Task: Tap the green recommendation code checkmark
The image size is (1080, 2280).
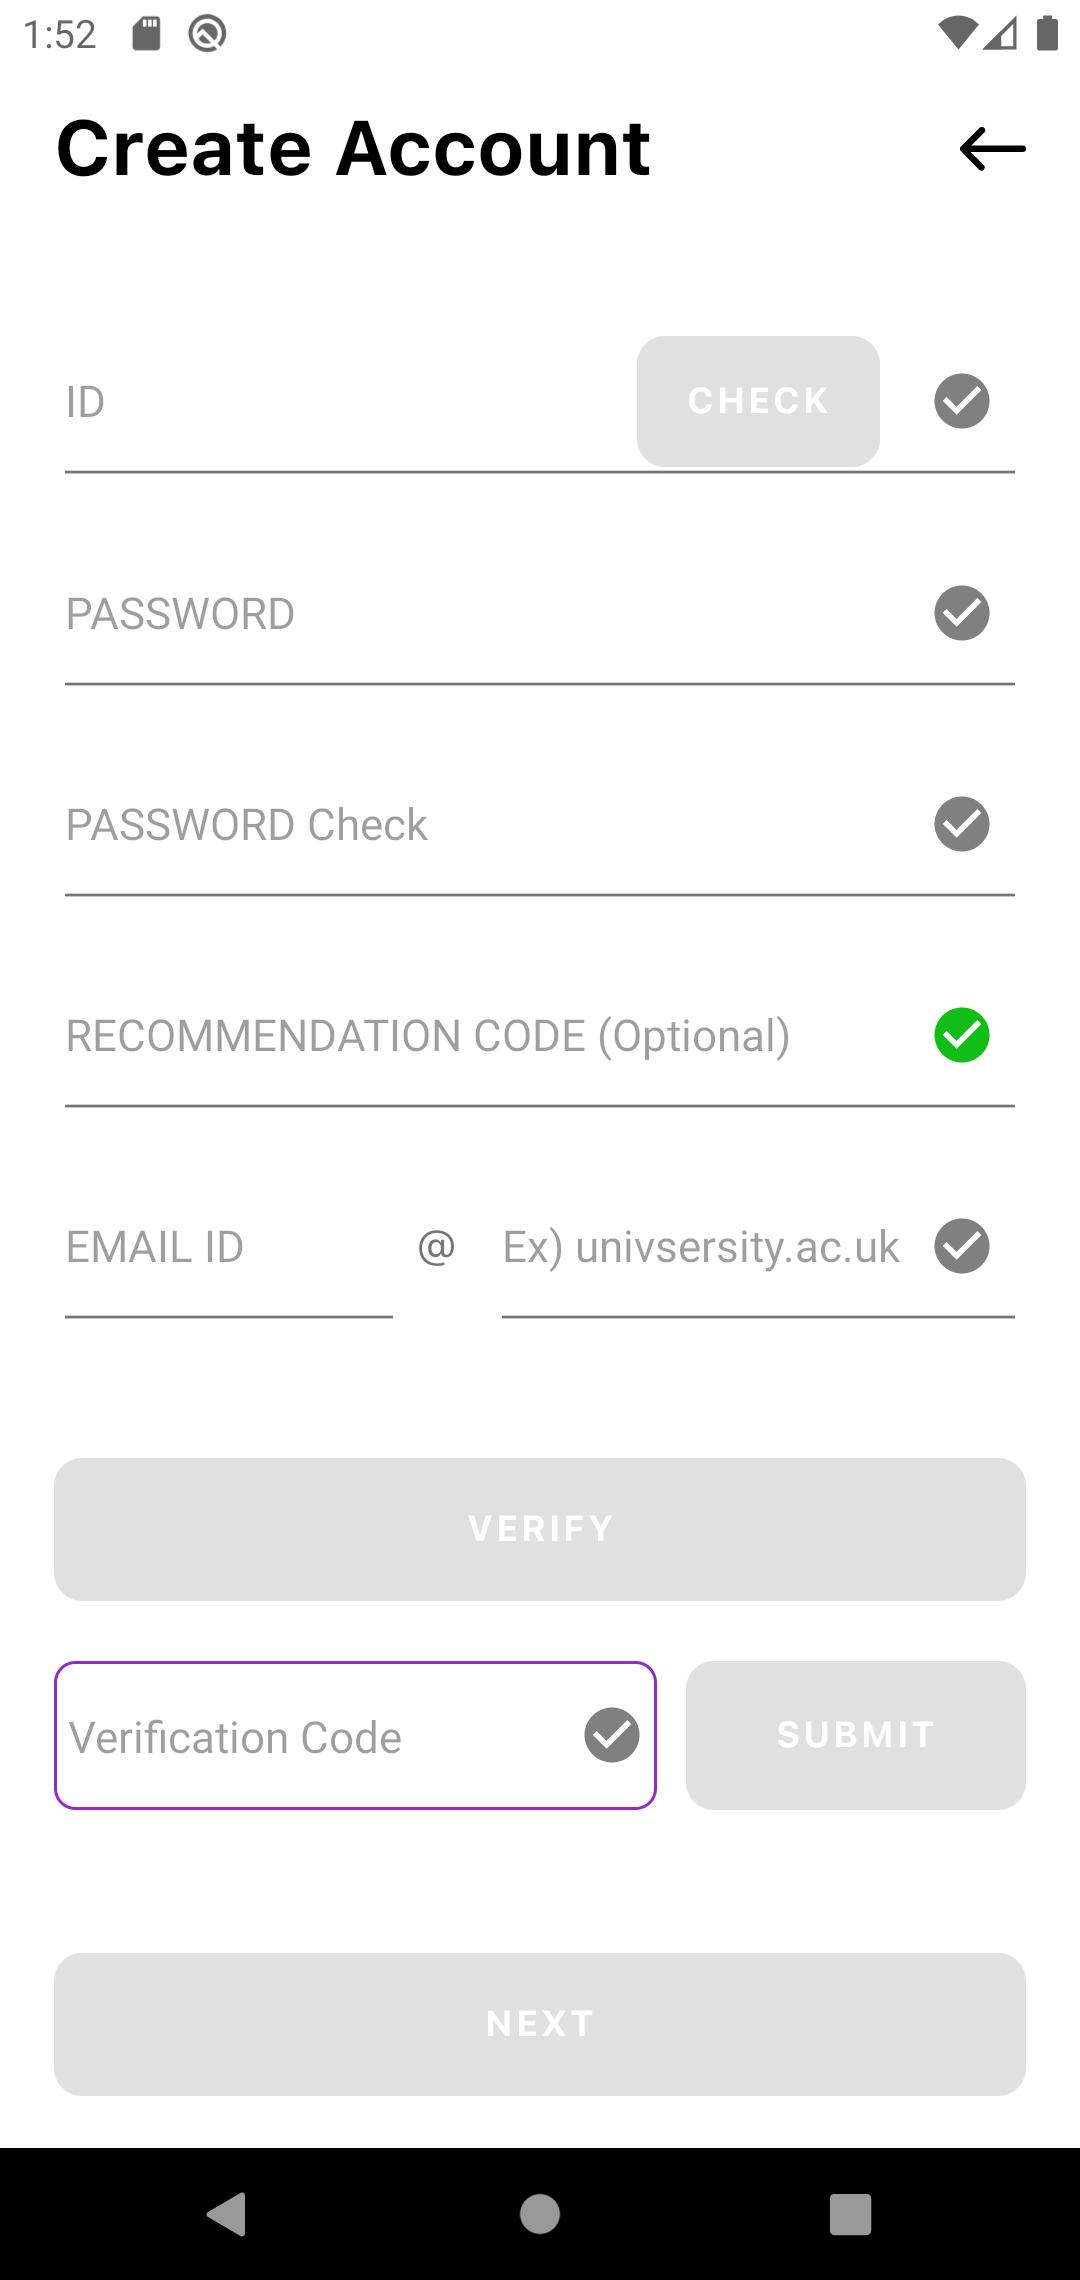Action: point(962,1035)
